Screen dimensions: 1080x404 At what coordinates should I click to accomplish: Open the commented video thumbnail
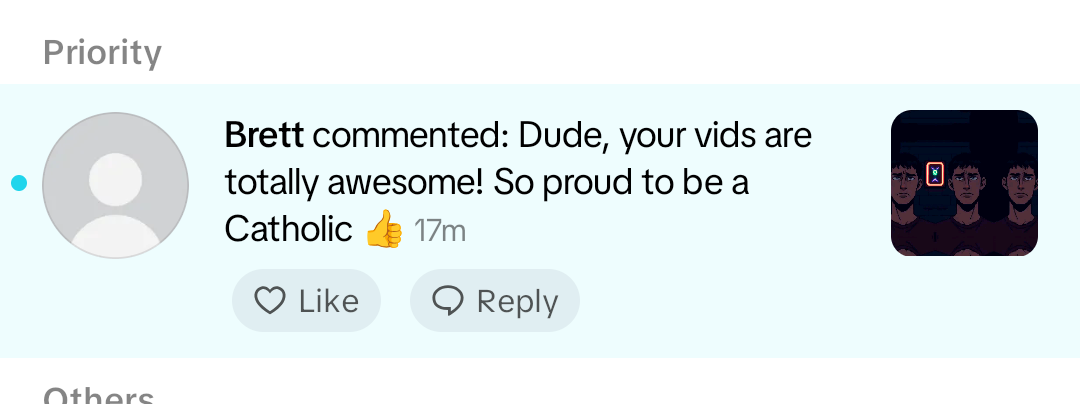964,183
